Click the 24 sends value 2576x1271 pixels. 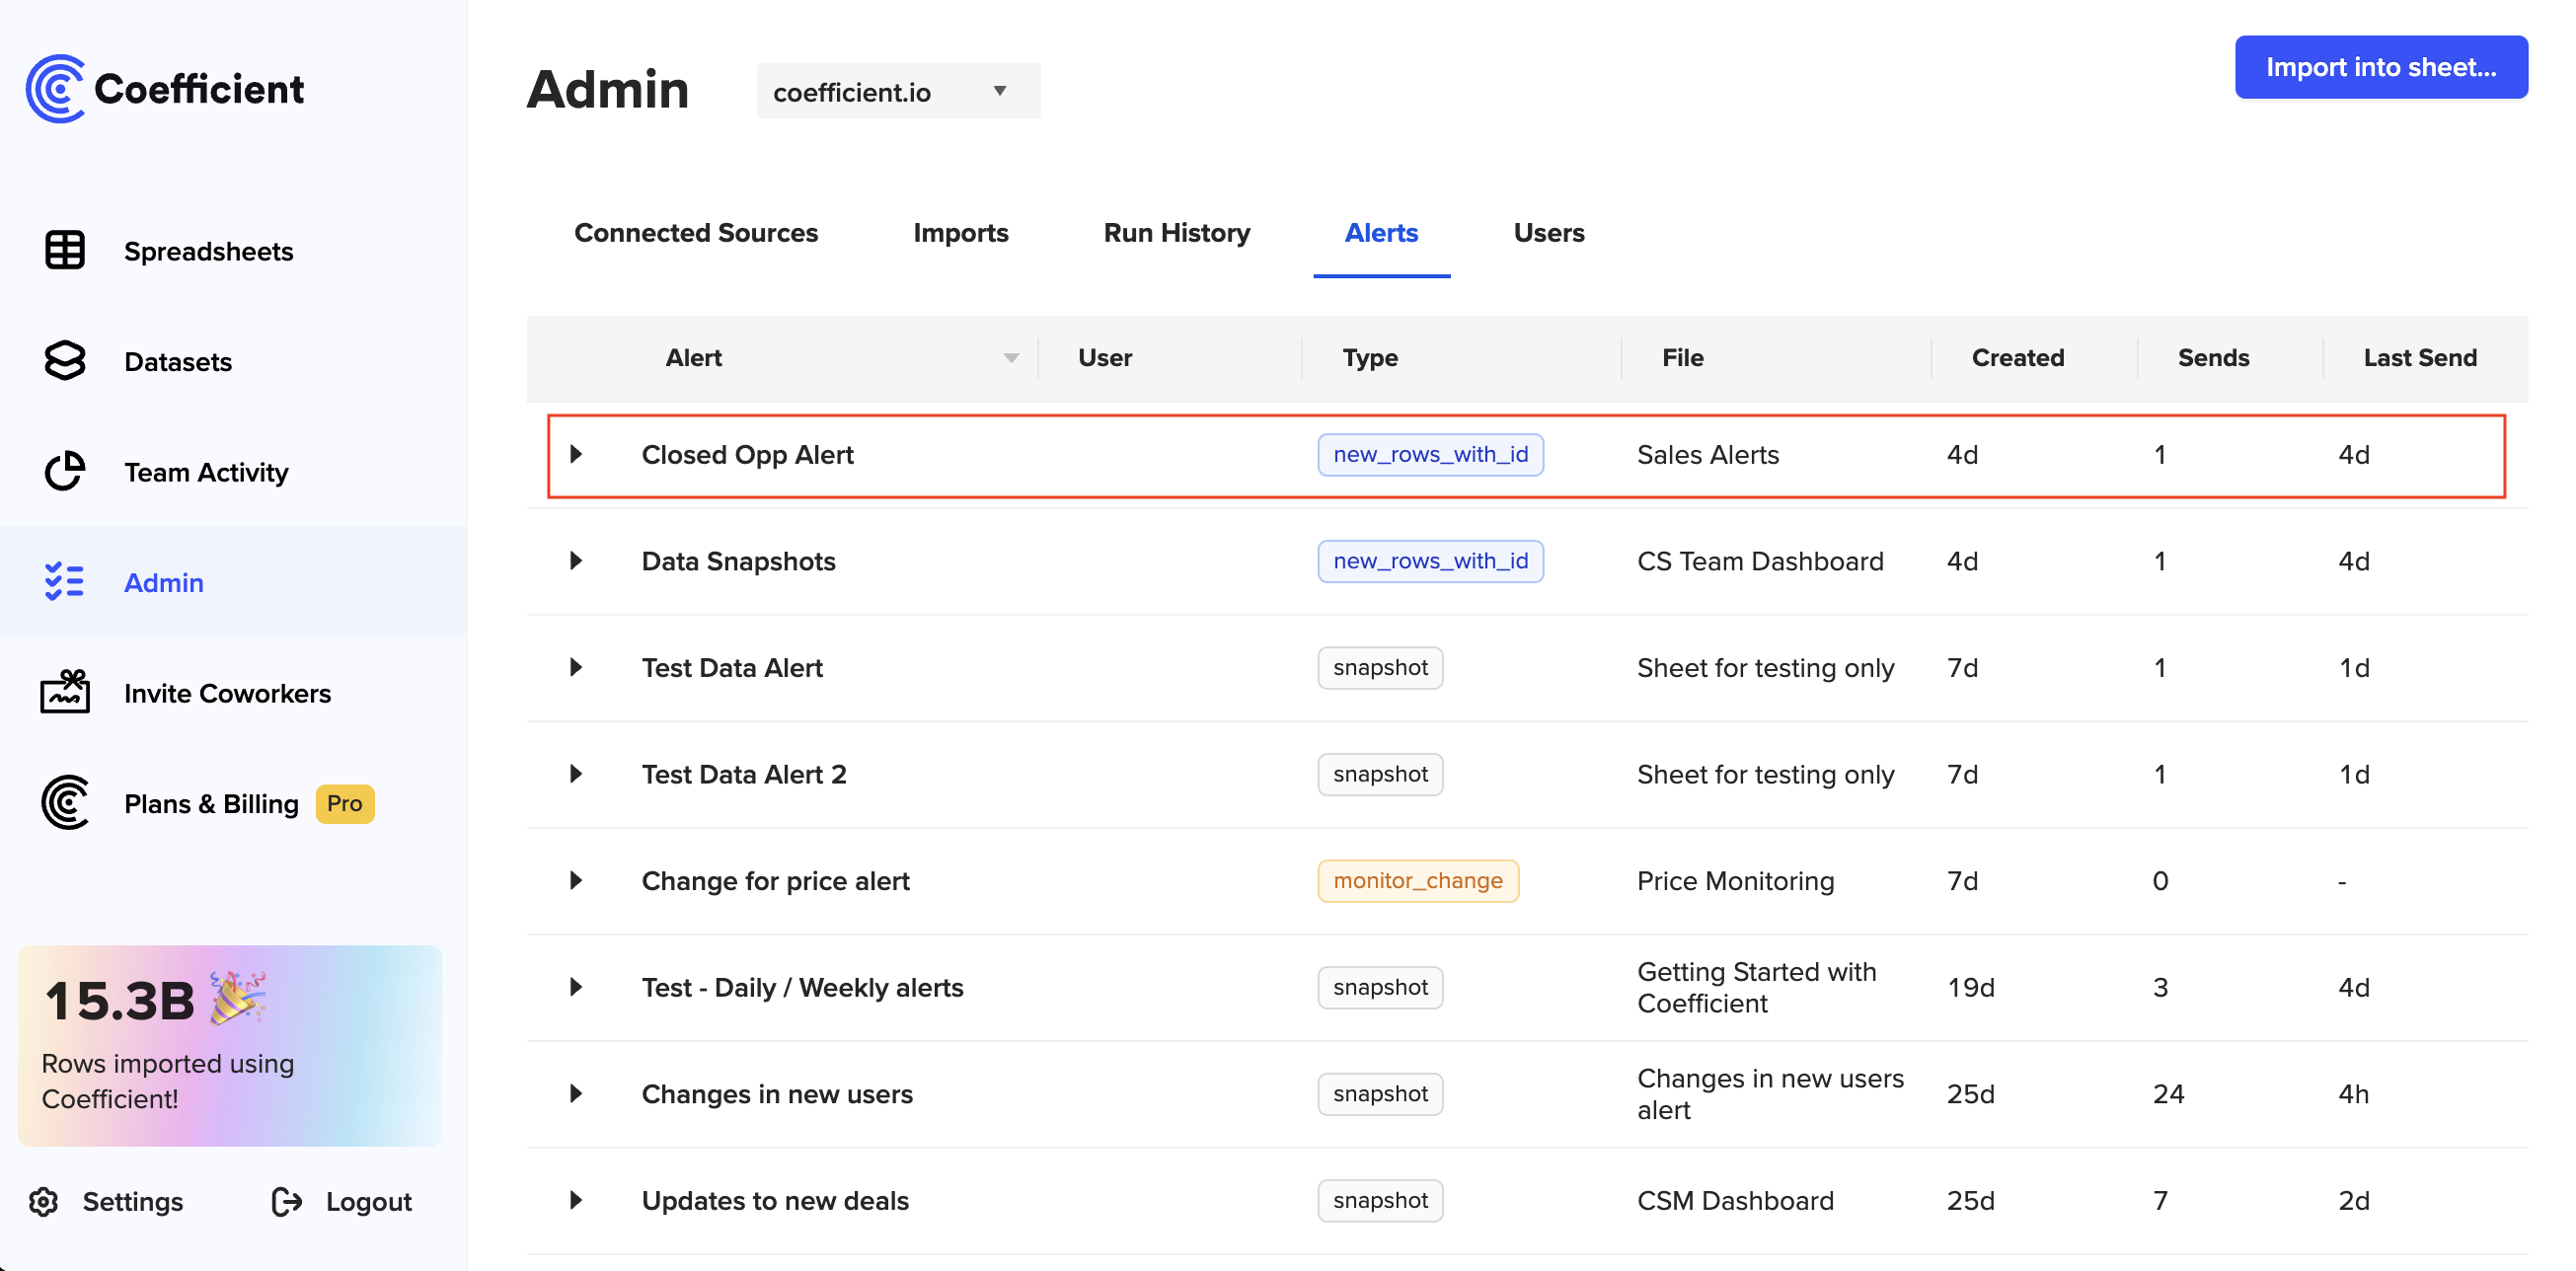pyautogui.click(x=2168, y=1094)
